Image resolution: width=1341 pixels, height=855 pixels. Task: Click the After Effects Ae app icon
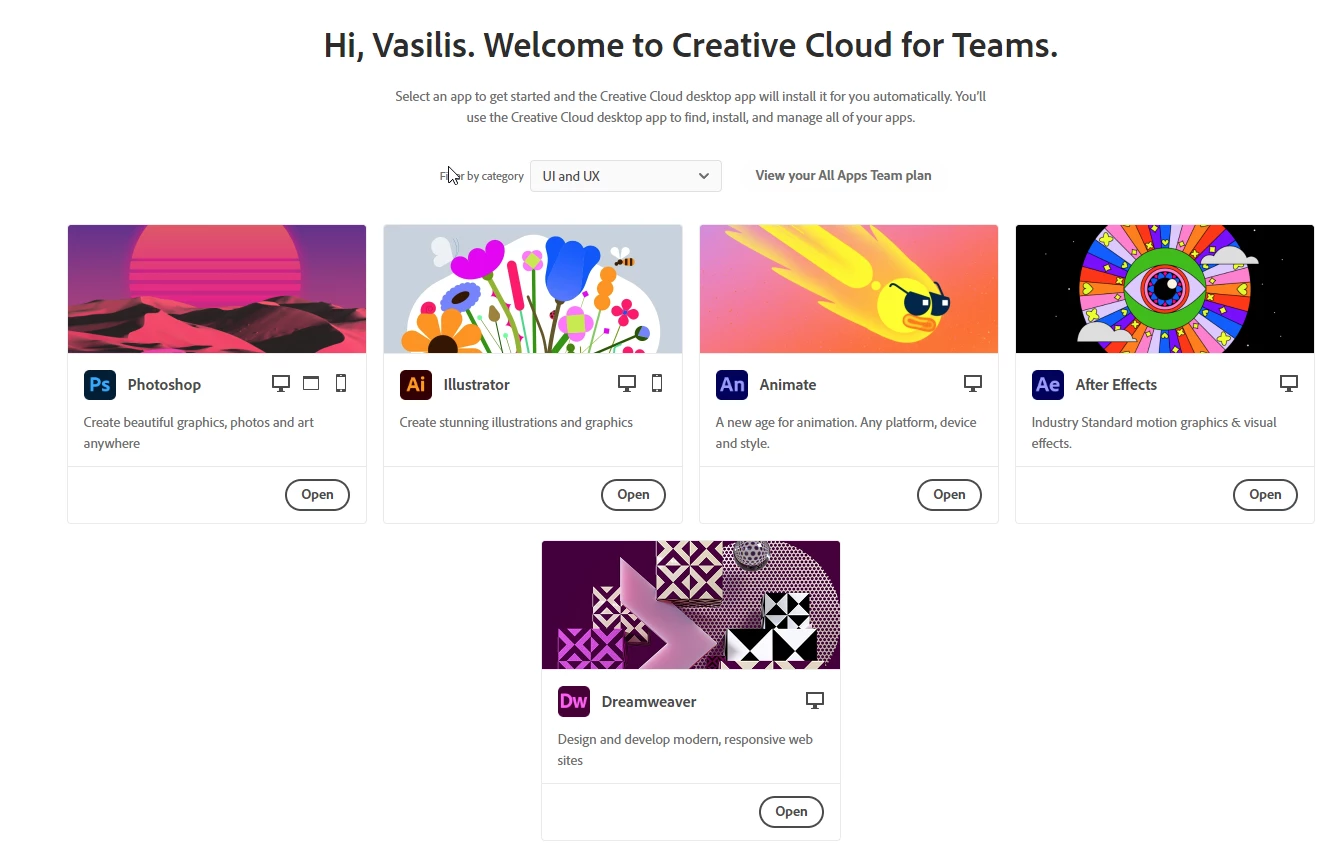(x=1048, y=385)
